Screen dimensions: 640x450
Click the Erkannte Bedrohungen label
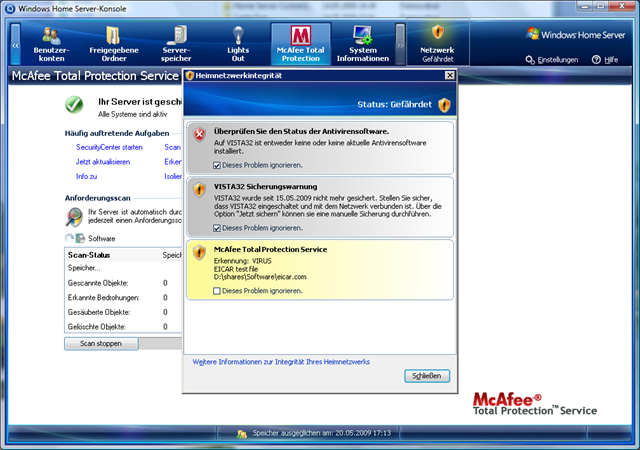click(104, 298)
